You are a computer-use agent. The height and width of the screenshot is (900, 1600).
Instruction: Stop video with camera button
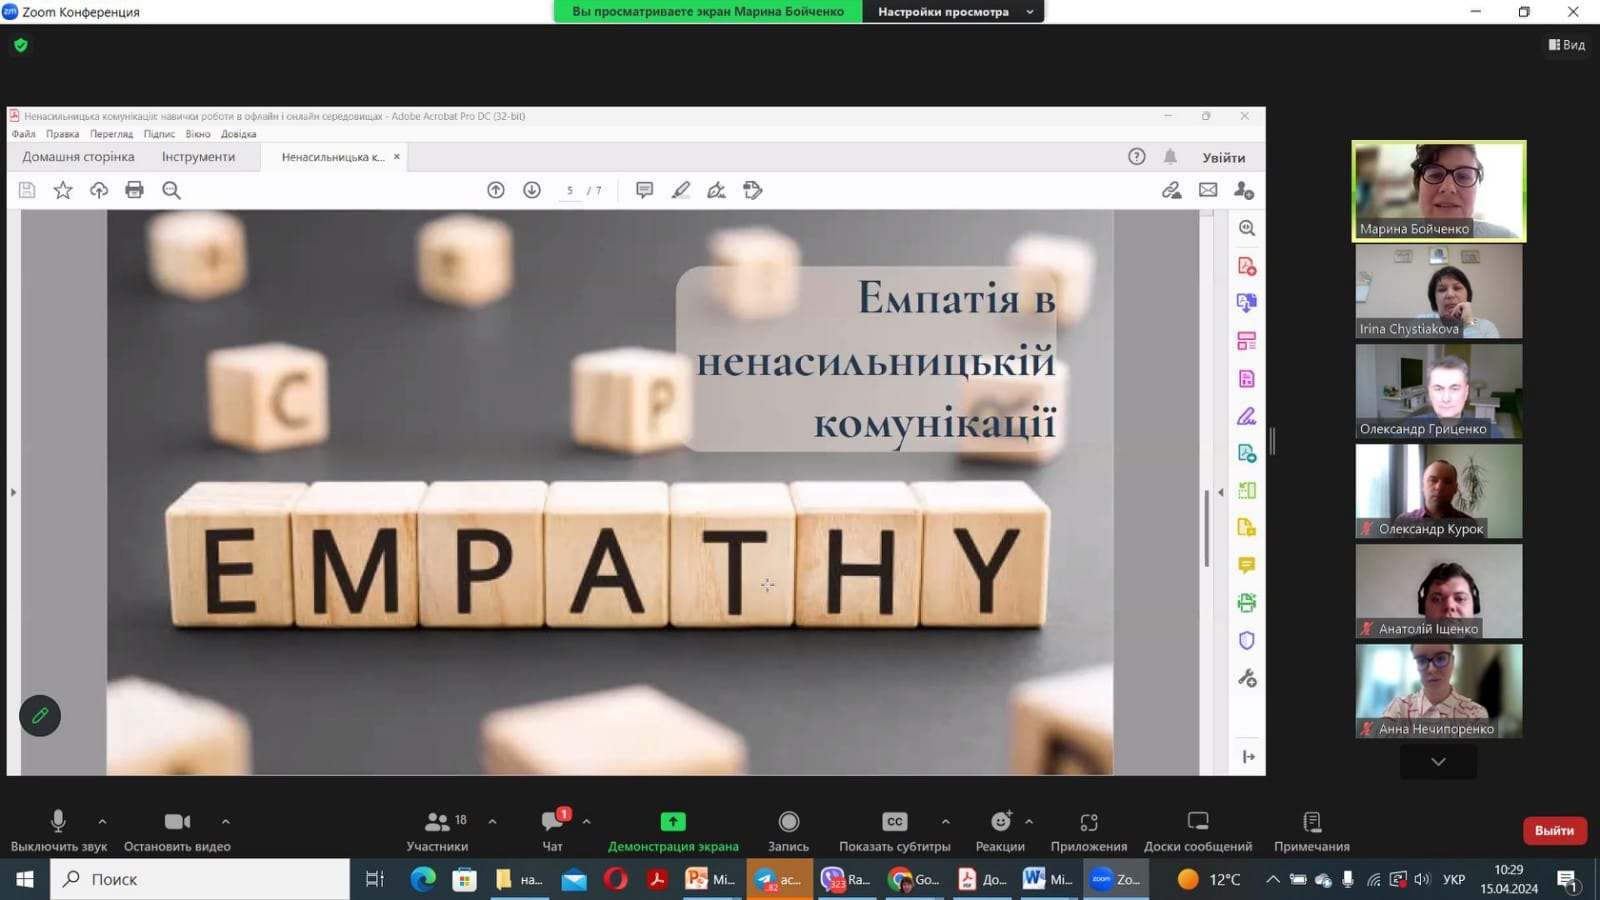[x=177, y=822]
